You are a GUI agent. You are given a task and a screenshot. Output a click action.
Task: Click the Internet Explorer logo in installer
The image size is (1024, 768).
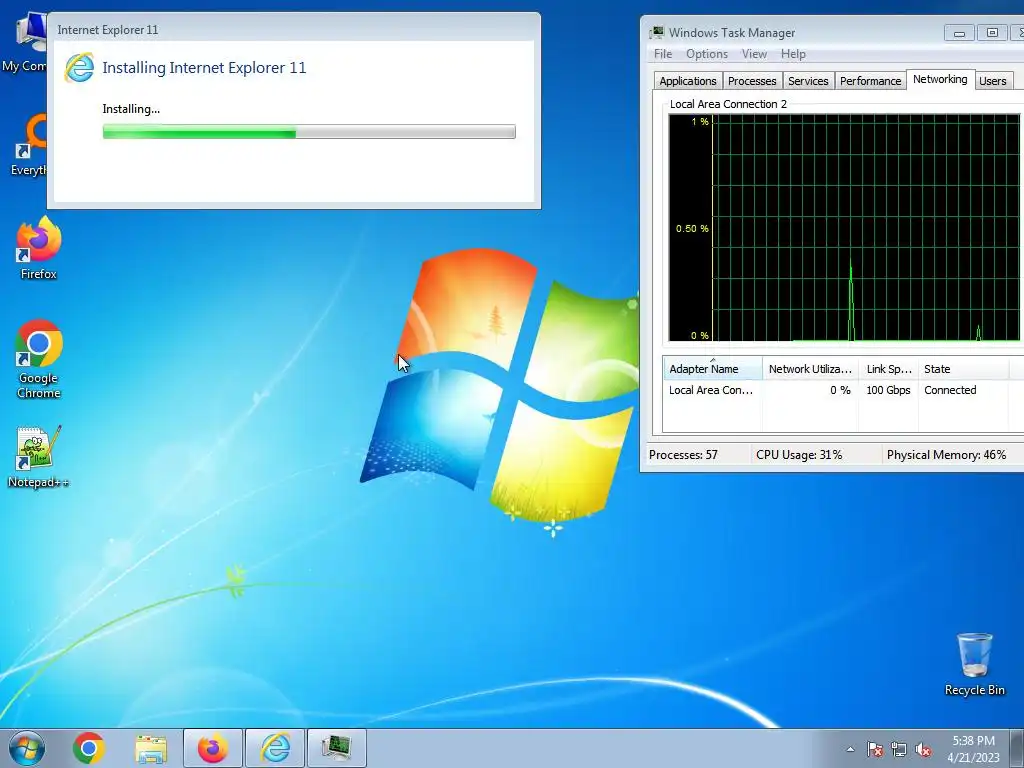pos(79,67)
